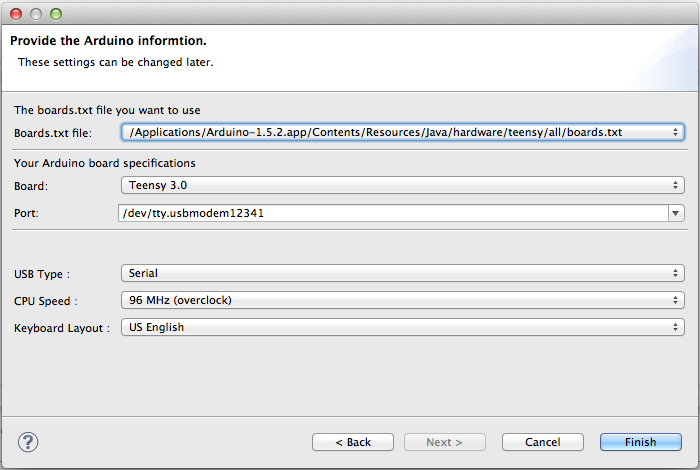Change the CPU Speed 96 MHz dropdown

click(401, 300)
